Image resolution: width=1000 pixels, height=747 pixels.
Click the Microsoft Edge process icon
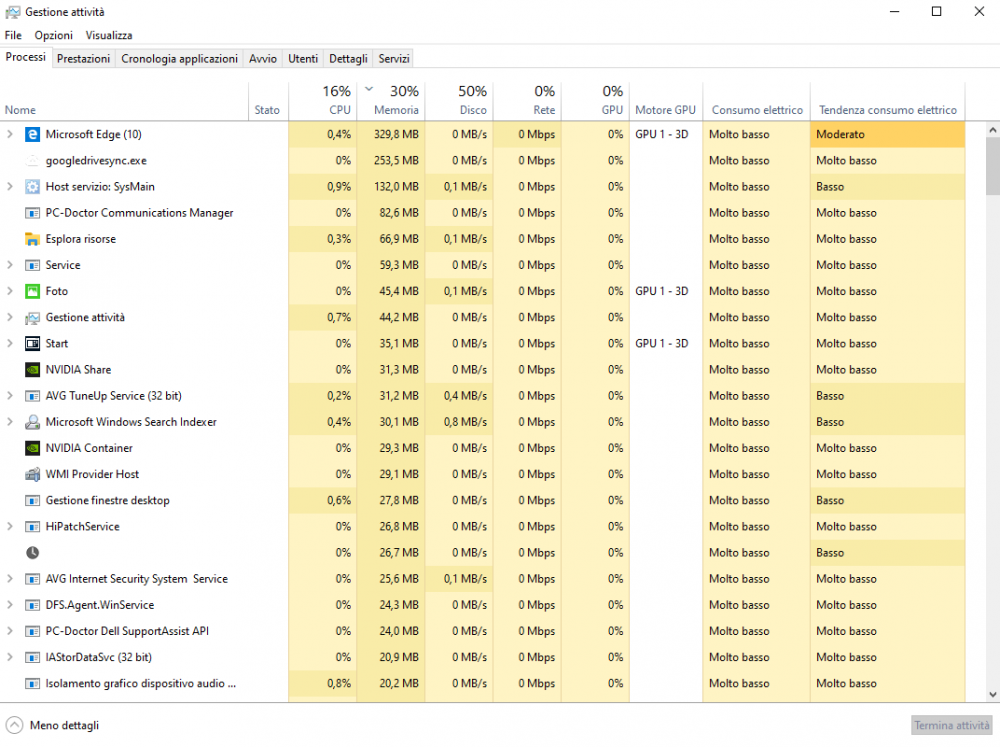32,135
